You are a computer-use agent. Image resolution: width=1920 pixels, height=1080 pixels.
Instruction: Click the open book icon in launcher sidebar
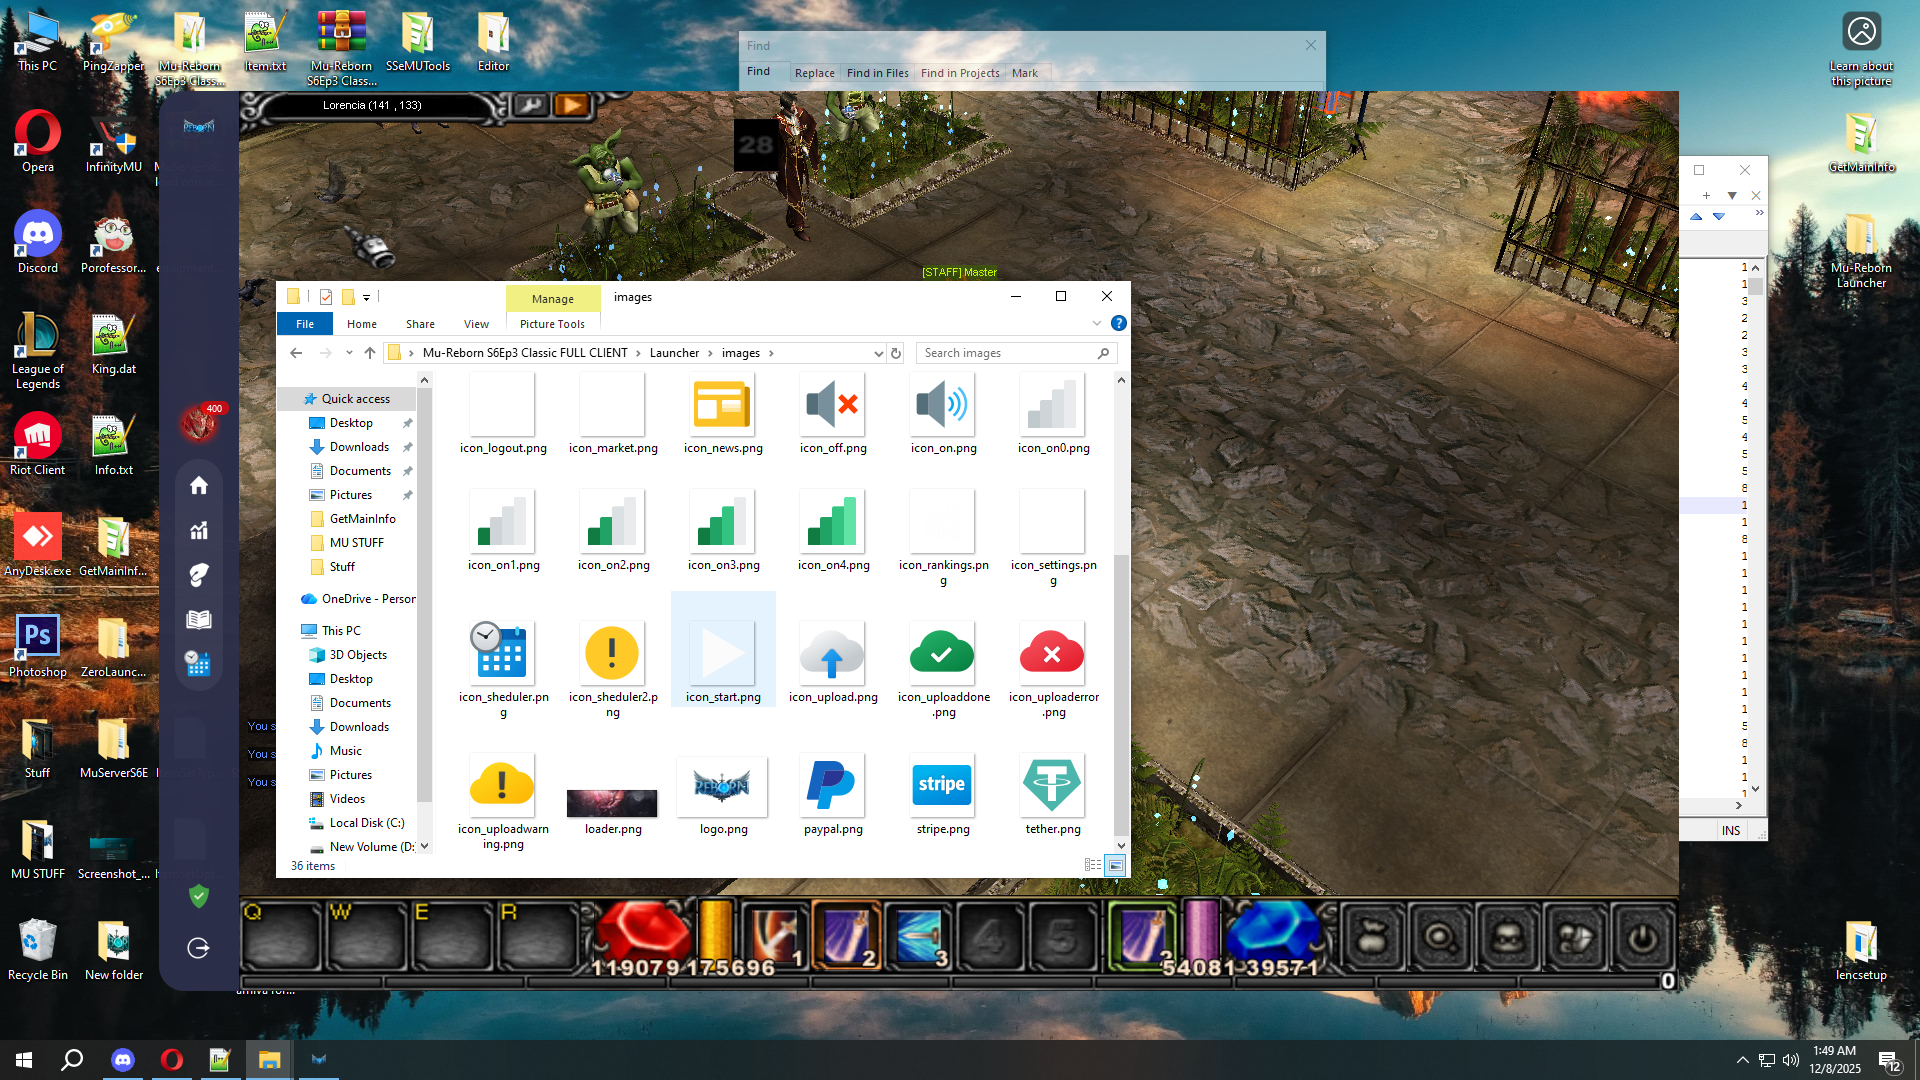pyautogui.click(x=199, y=619)
